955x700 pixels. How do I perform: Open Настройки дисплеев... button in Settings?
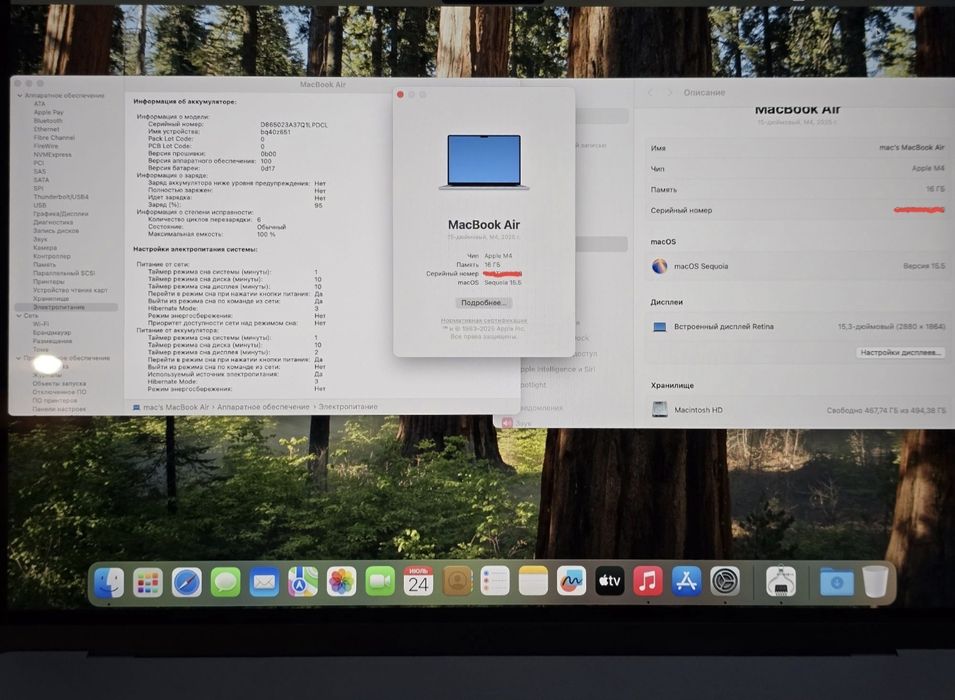[901, 352]
